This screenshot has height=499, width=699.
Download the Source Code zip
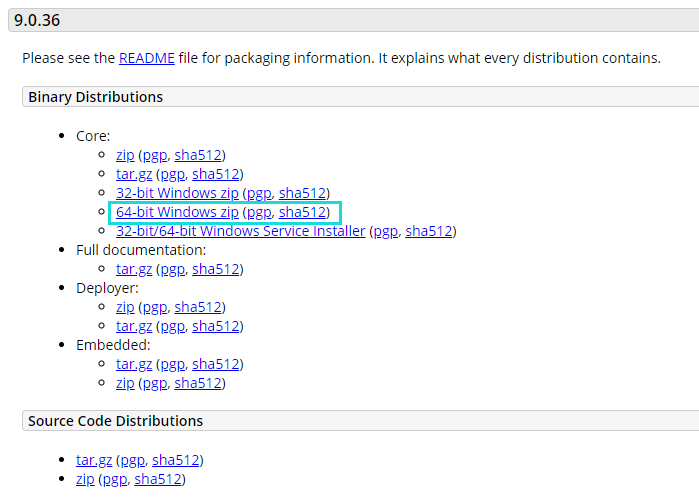85,479
